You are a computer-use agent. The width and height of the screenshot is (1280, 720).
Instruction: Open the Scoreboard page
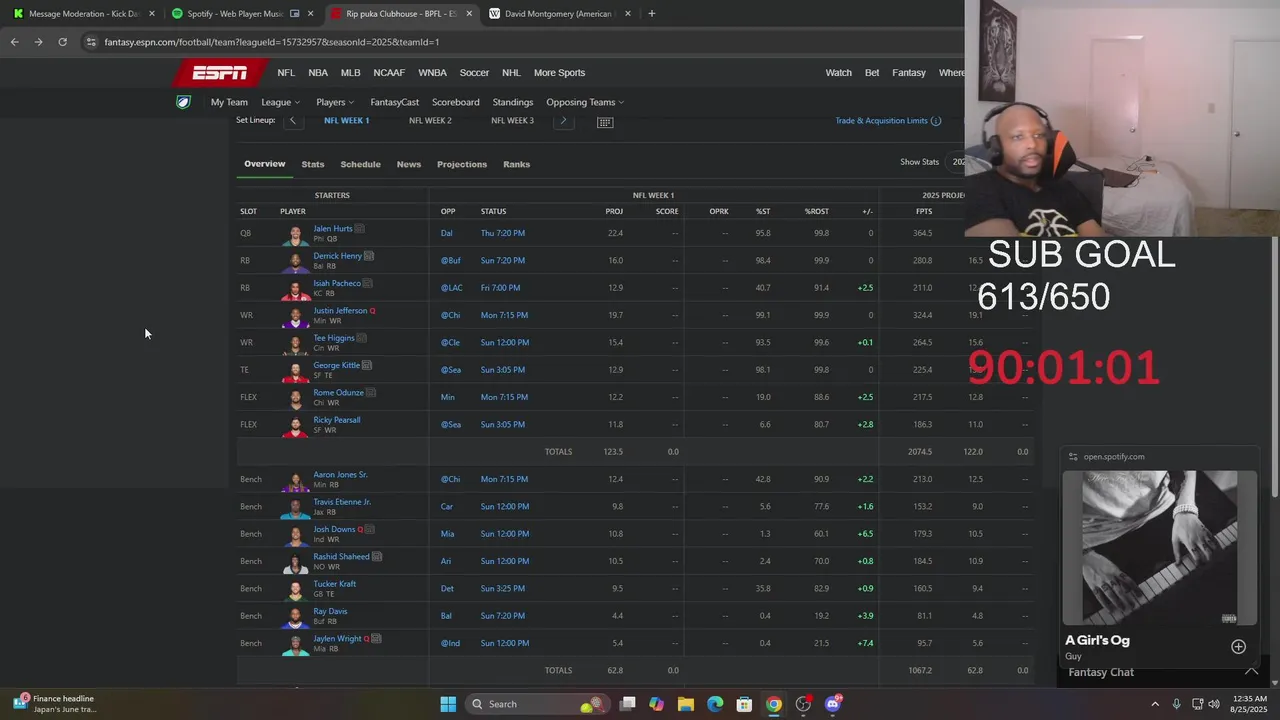coord(456,102)
